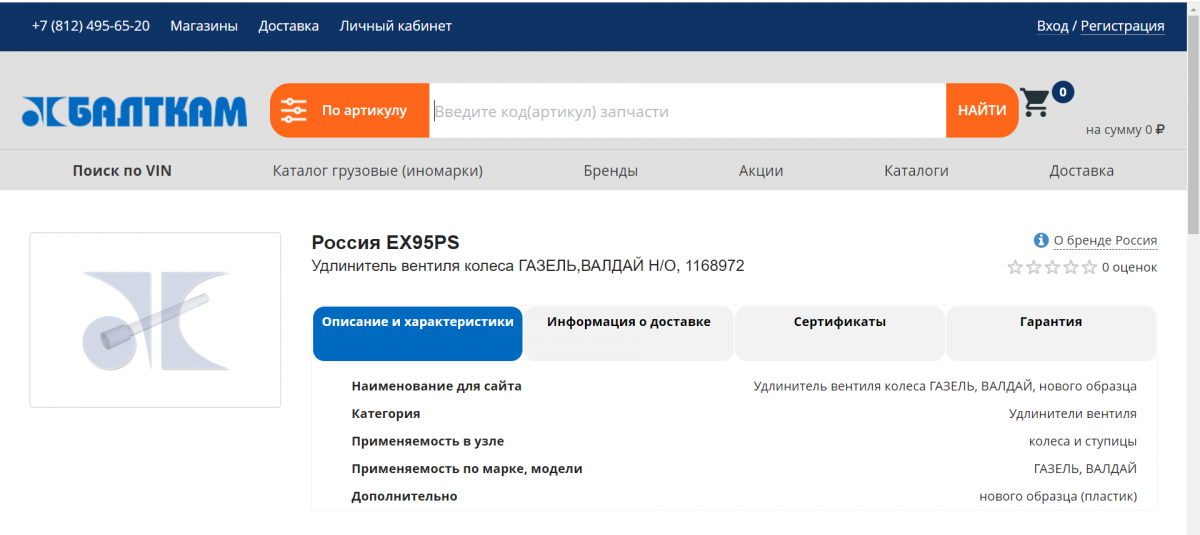The height and width of the screenshot is (535, 1200).
Task: Open Каталог грузовые (иномарки) menu
Action: coord(378,171)
